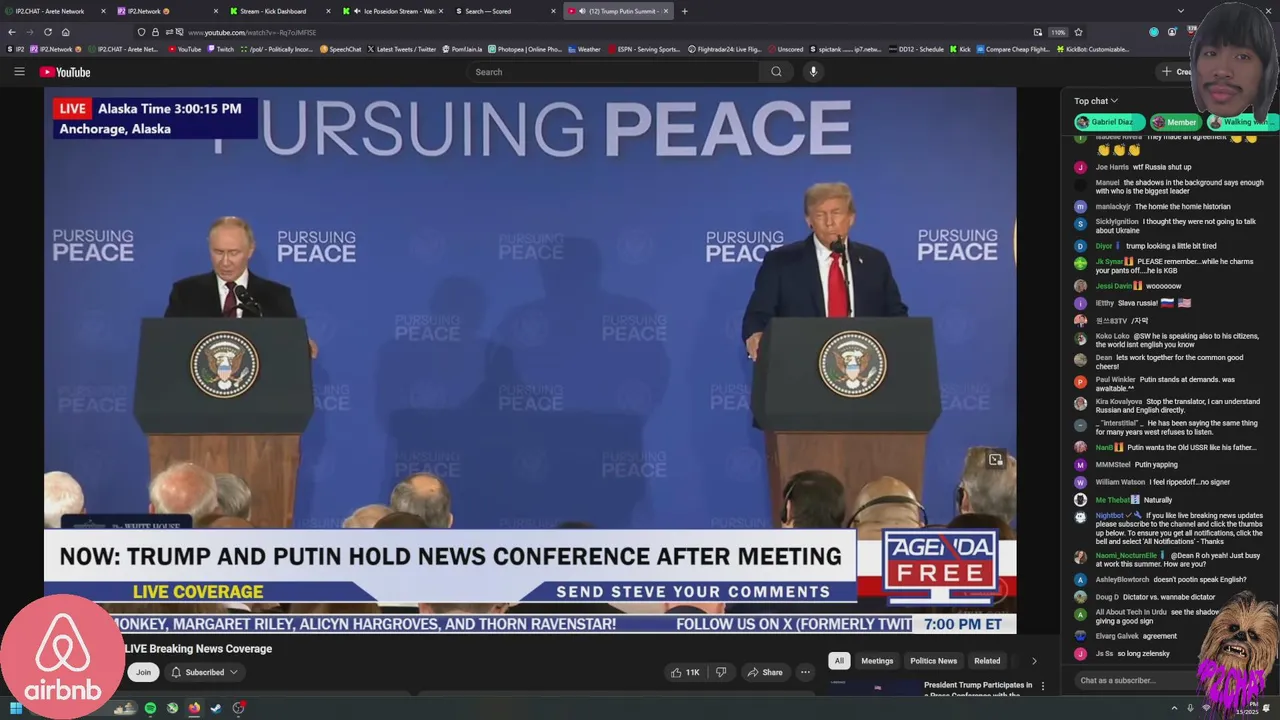This screenshot has height=720, width=1280.
Task: Open options for President Trump video suggestion
Action: coord(1043,686)
